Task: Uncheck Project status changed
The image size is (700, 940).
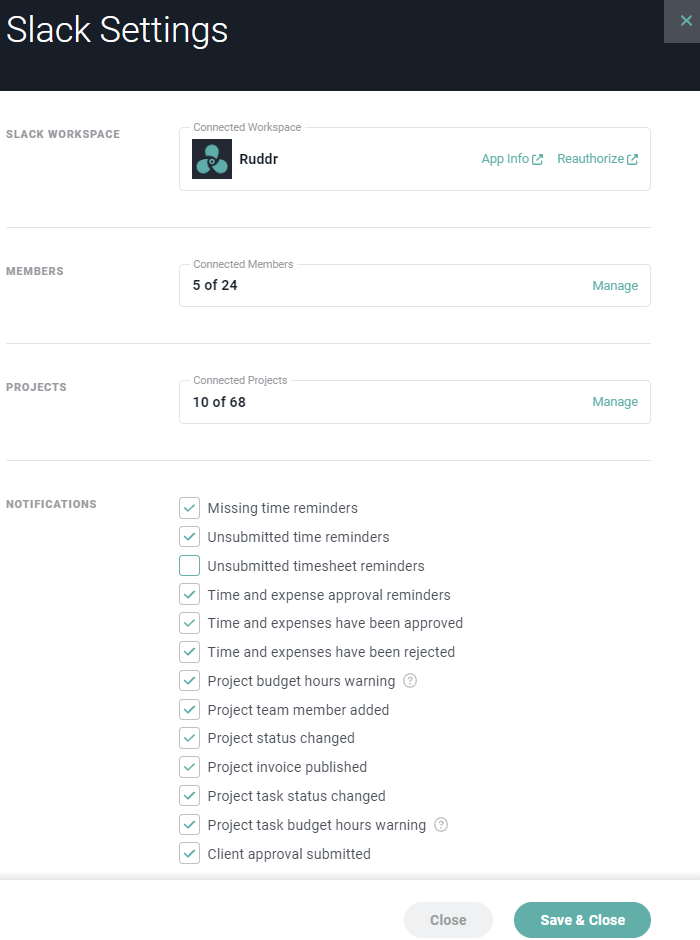Action: (x=189, y=738)
